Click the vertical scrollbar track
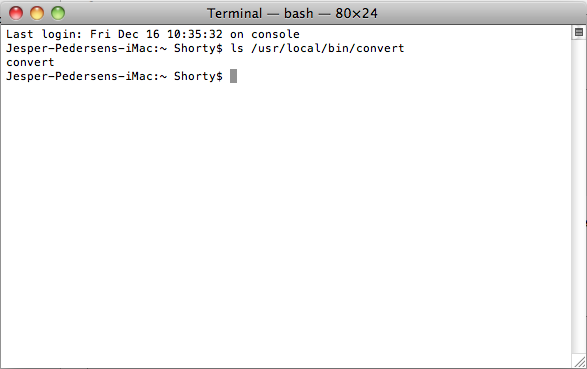Screen dimensions: 587x369 [578, 196]
